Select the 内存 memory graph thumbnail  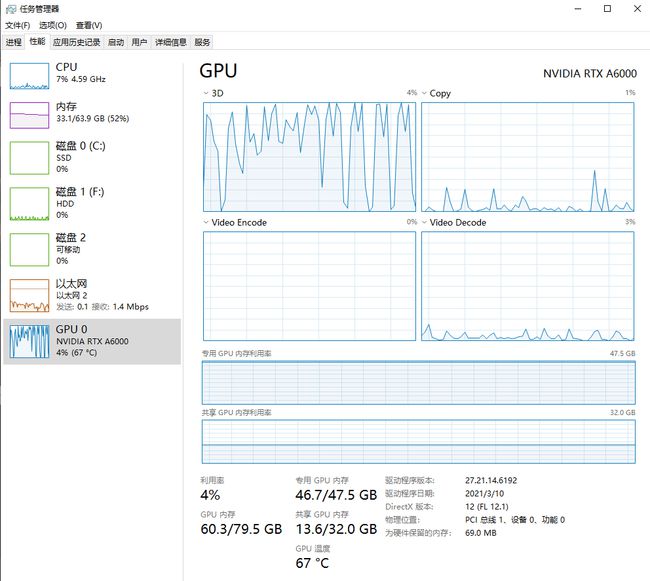point(29,115)
